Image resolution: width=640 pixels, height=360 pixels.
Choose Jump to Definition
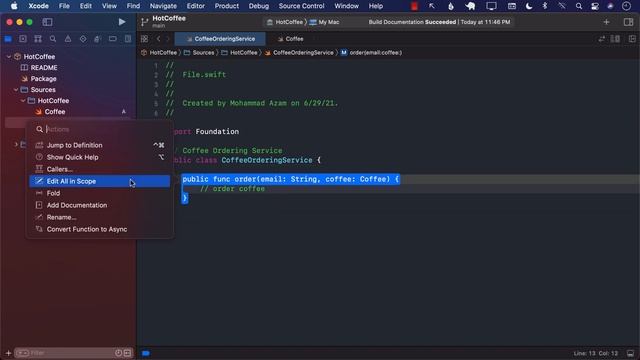[x=100, y=145]
